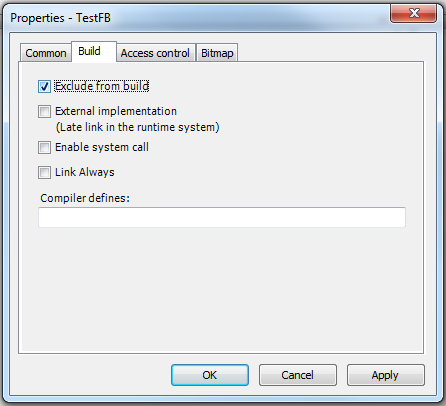Click the 'Enable system call' label text
This screenshot has width=446, height=406.
(102, 147)
